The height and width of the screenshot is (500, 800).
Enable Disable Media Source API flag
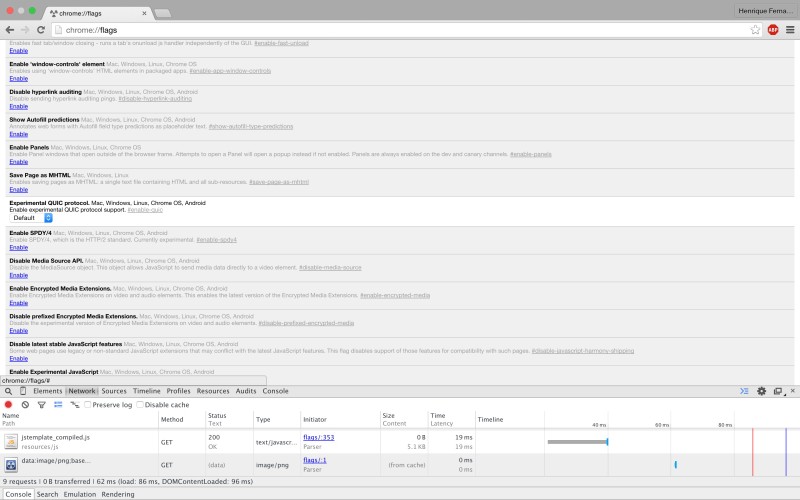pyautogui.click(x=18, y=275)
